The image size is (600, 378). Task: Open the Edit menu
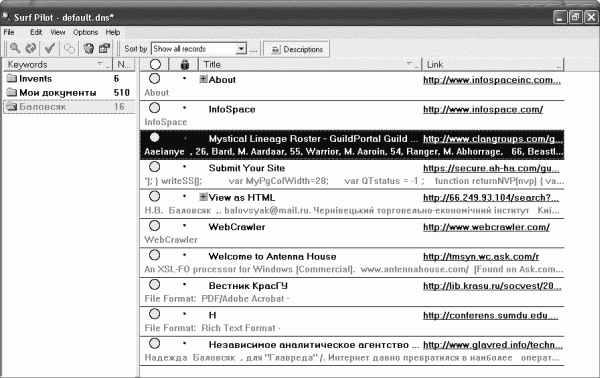[36, 33]
